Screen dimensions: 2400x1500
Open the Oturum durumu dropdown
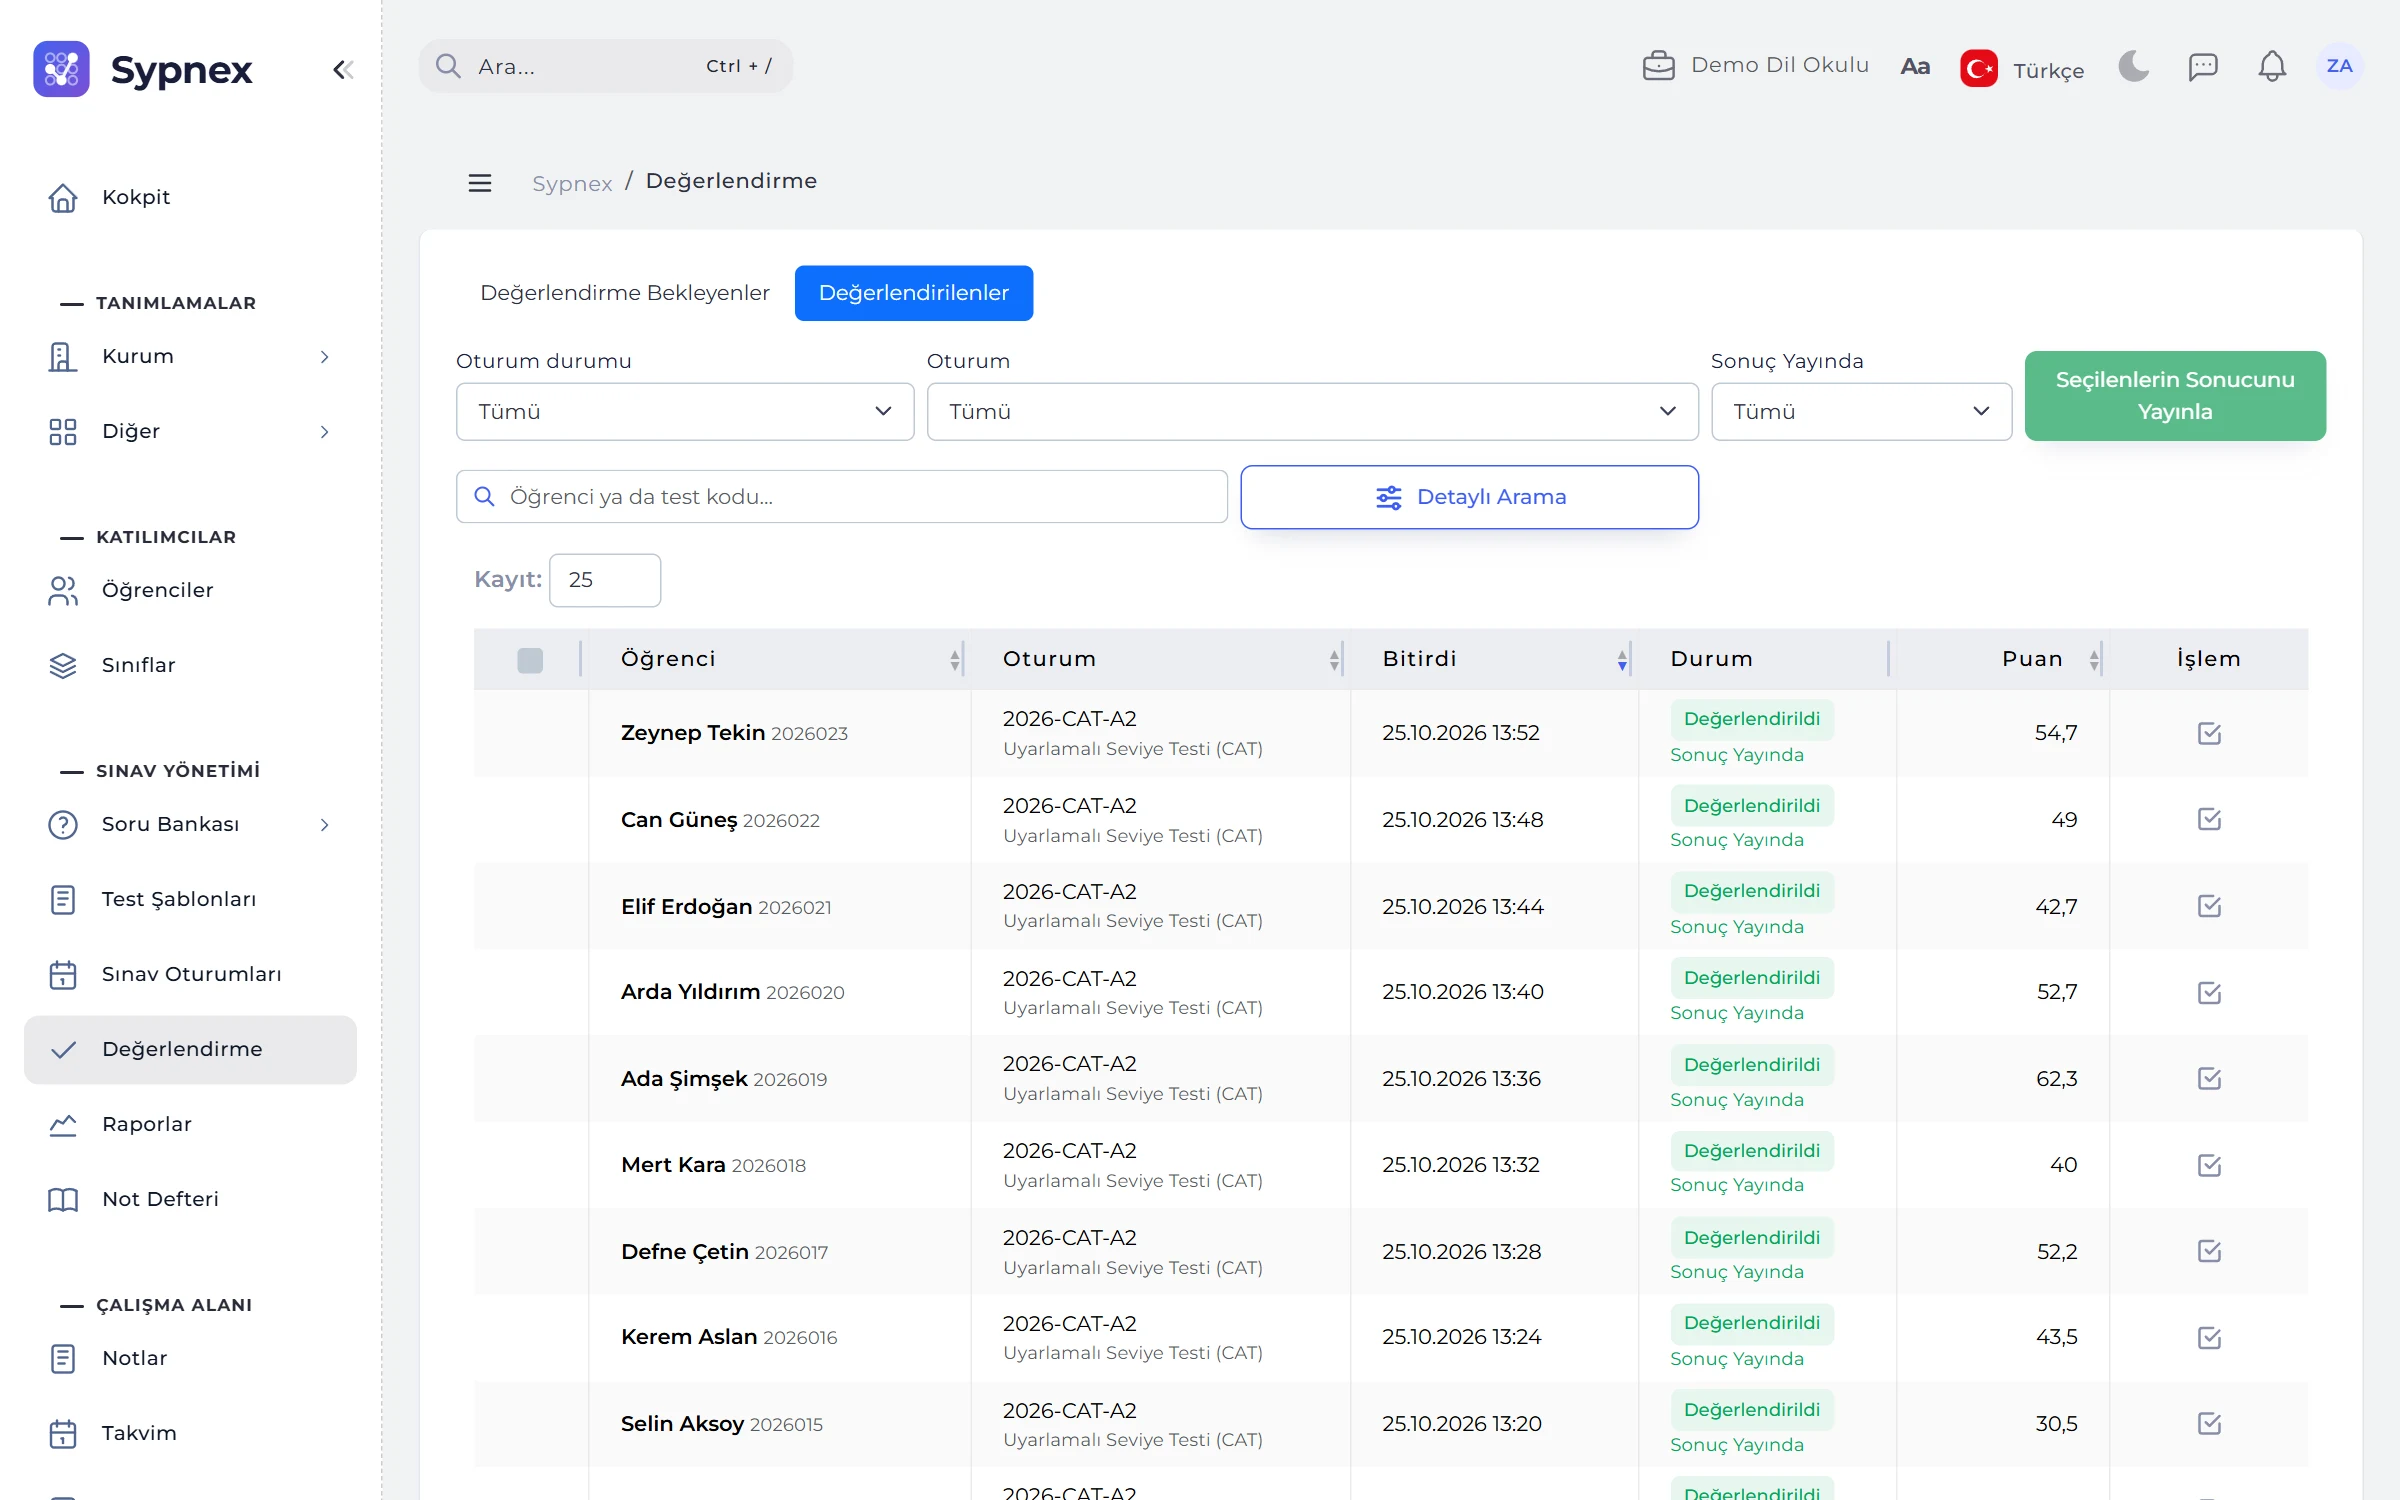pos(685,411)
